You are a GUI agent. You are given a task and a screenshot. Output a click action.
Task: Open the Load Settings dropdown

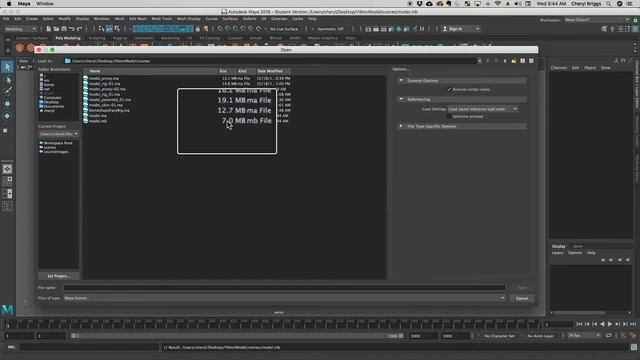point(483,109)
